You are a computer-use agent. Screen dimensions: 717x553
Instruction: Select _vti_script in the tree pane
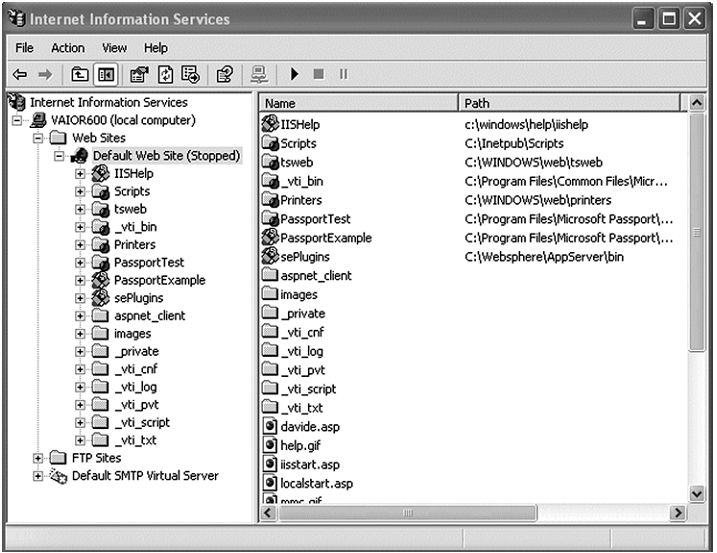142,423
